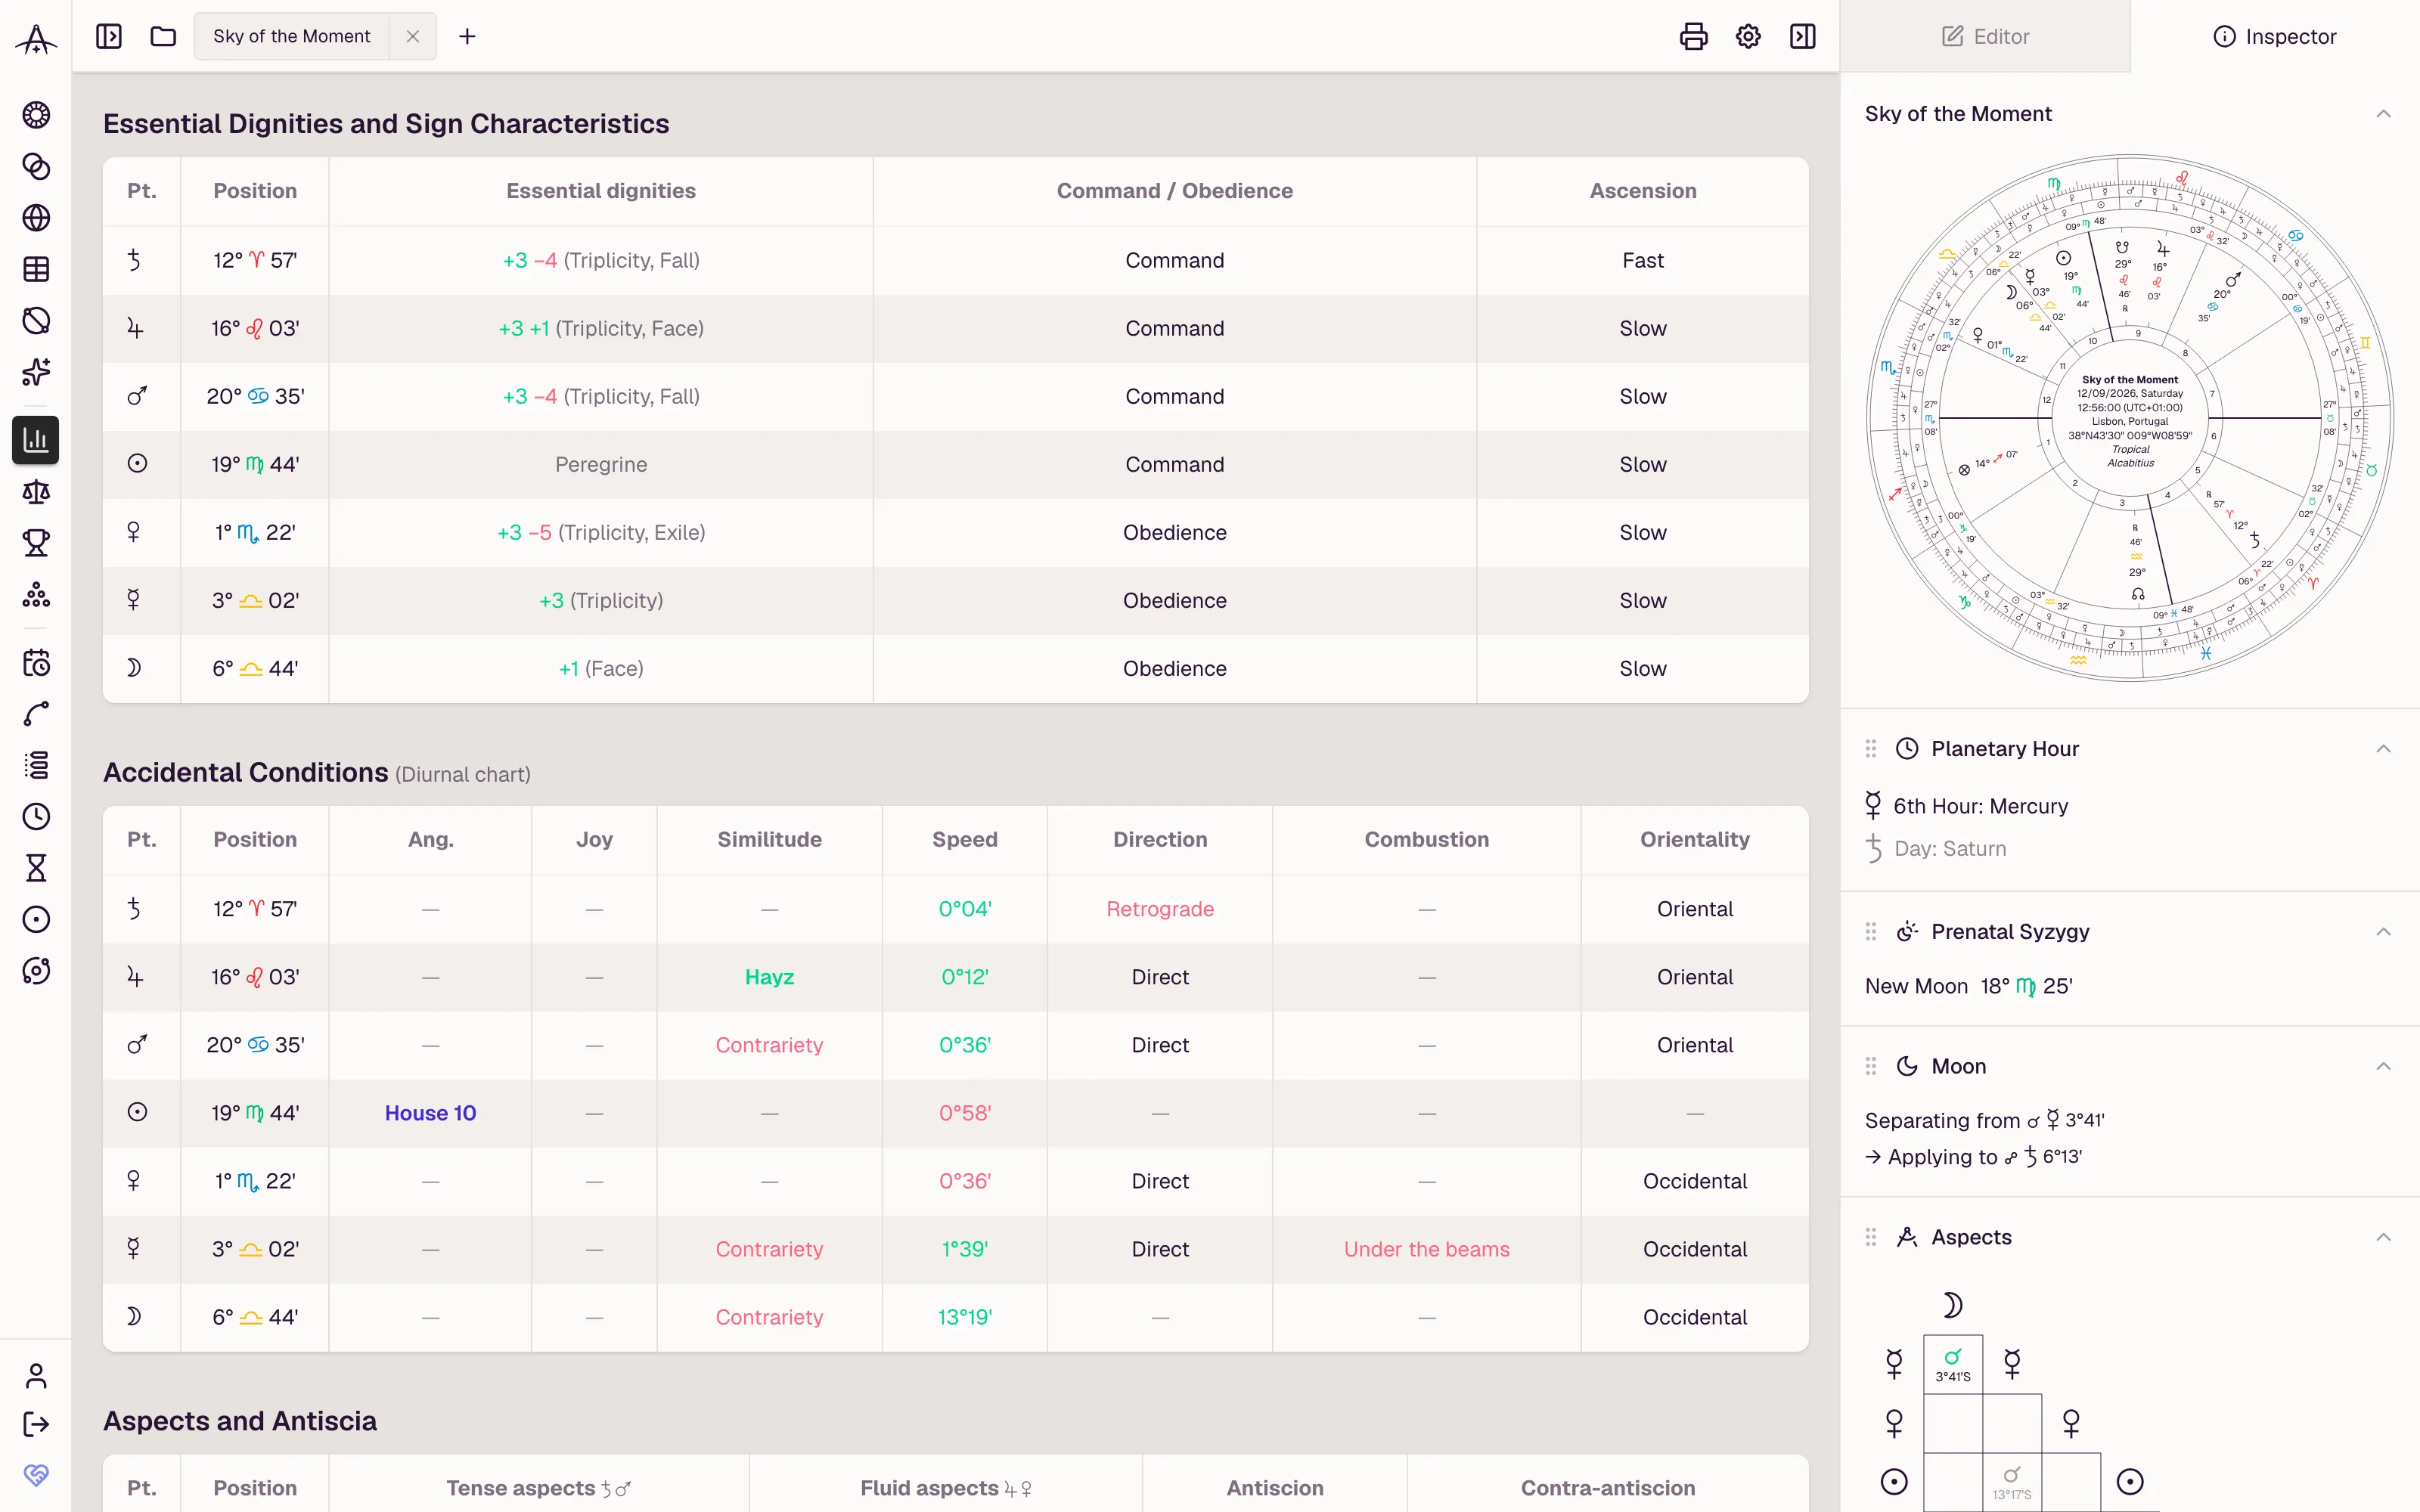
Task: Click the user profile icon
Action: (36, 1376)
